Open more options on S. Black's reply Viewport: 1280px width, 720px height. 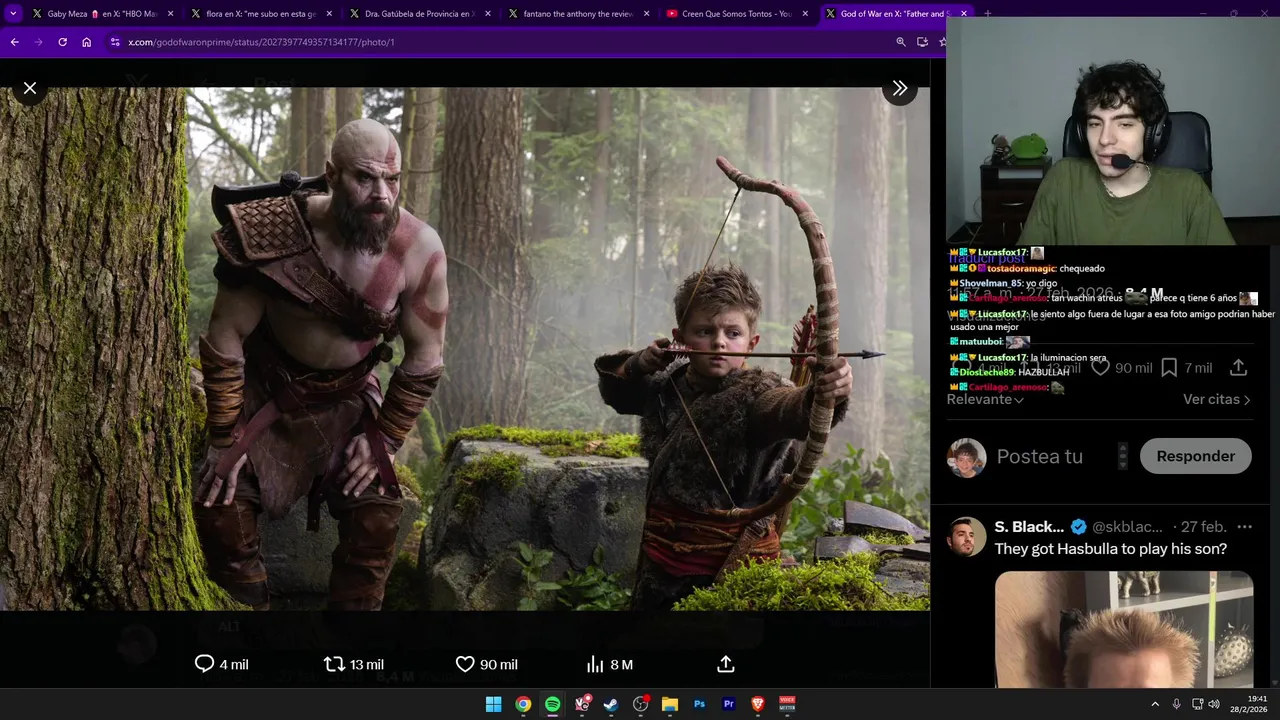pyautogui.click(x=1244, y=527)
